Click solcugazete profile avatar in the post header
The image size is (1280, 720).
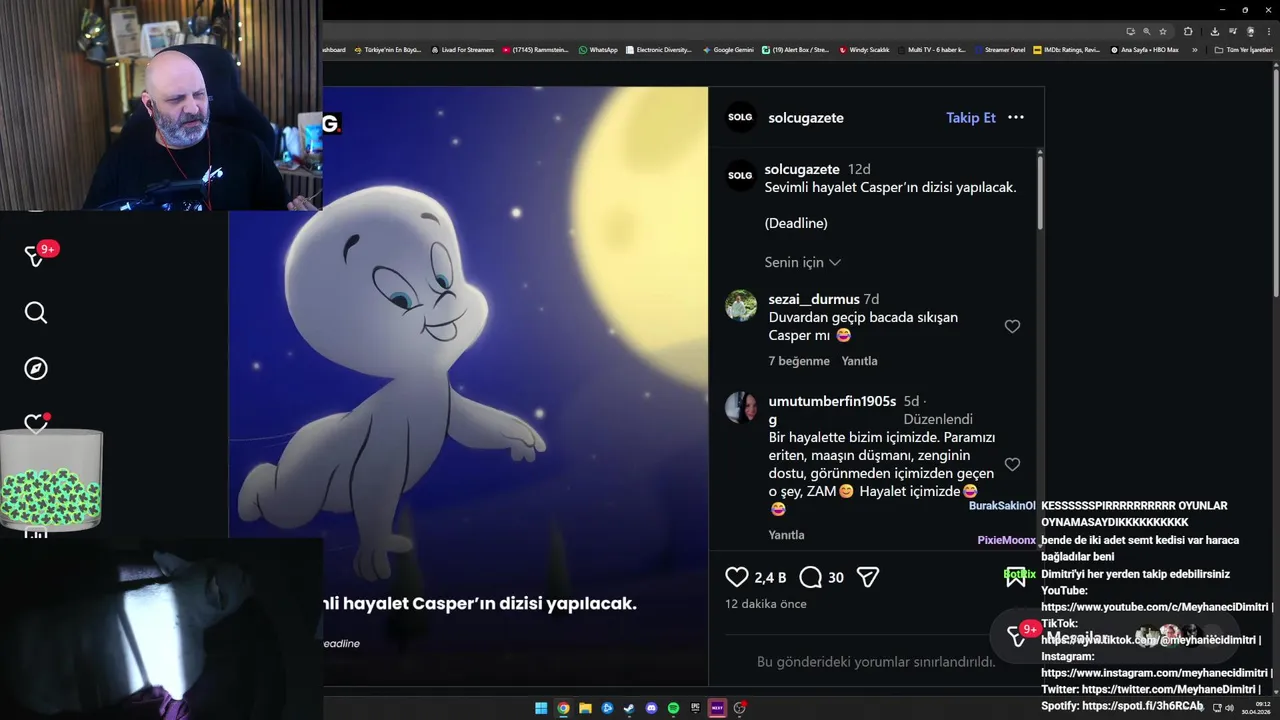(x=740, y=117)
